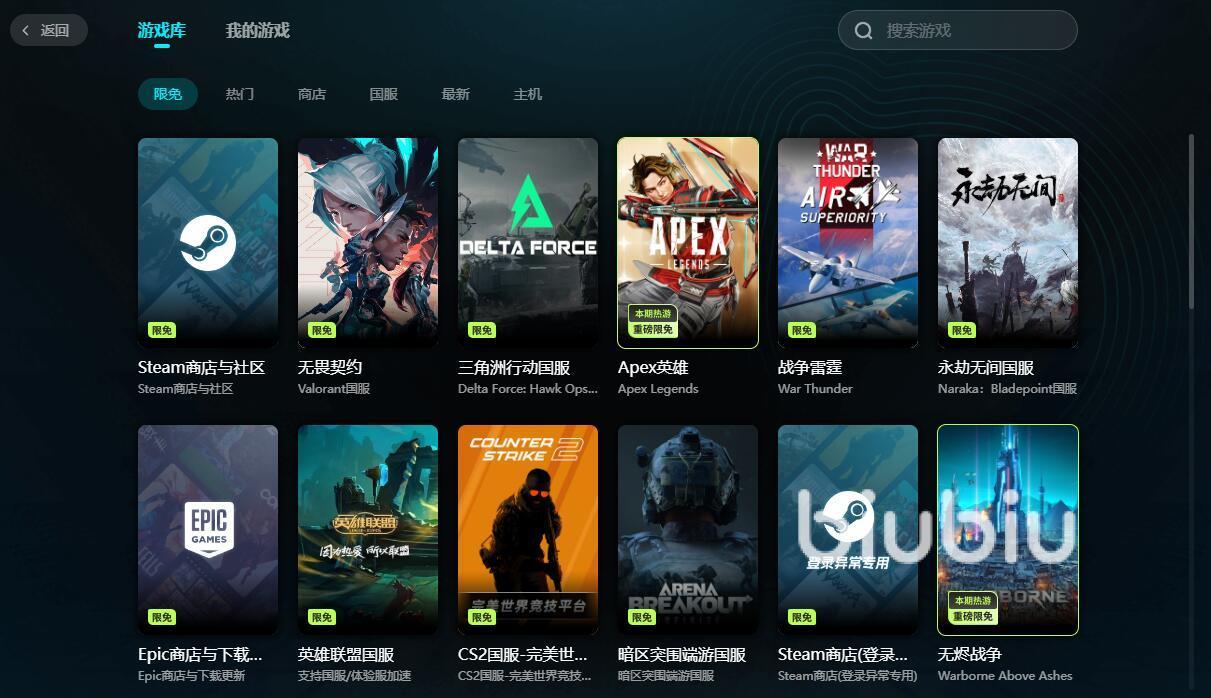Switch to the 我的游戏 tab
This screenshot has width=1211, height=698.
pyautogui.click(x=258, y=31)
